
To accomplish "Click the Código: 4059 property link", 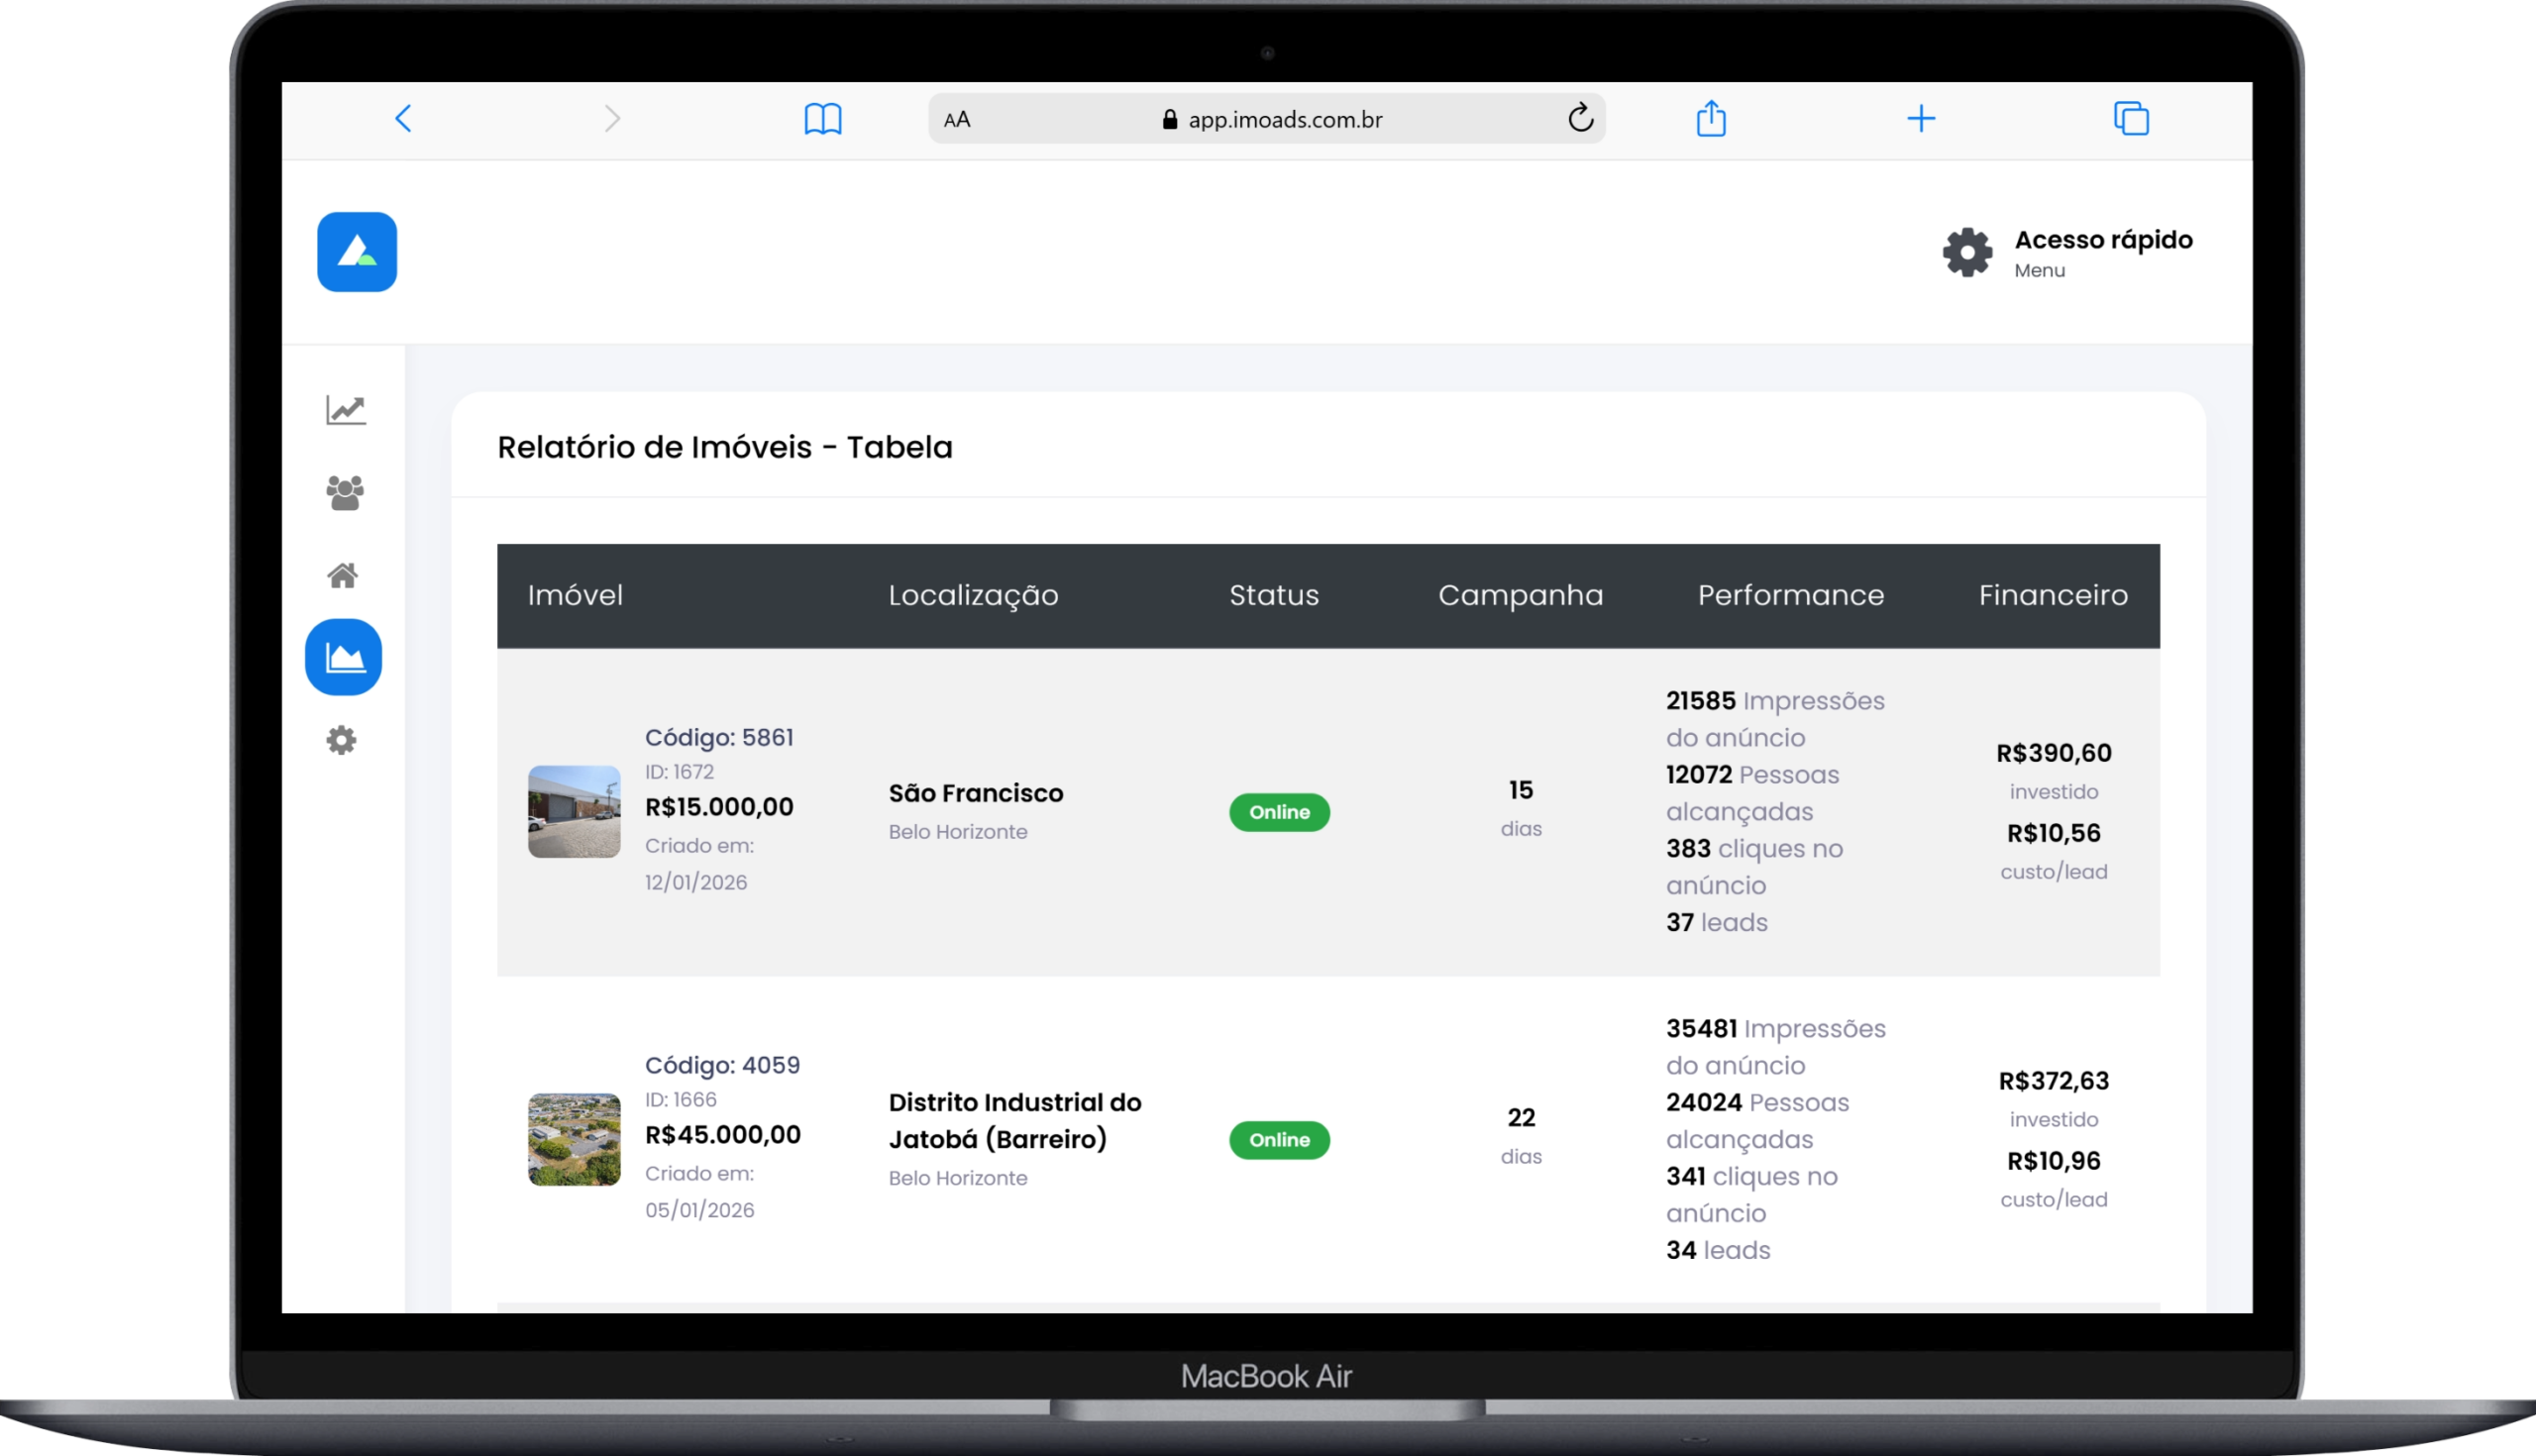I will coord(722,1065).
